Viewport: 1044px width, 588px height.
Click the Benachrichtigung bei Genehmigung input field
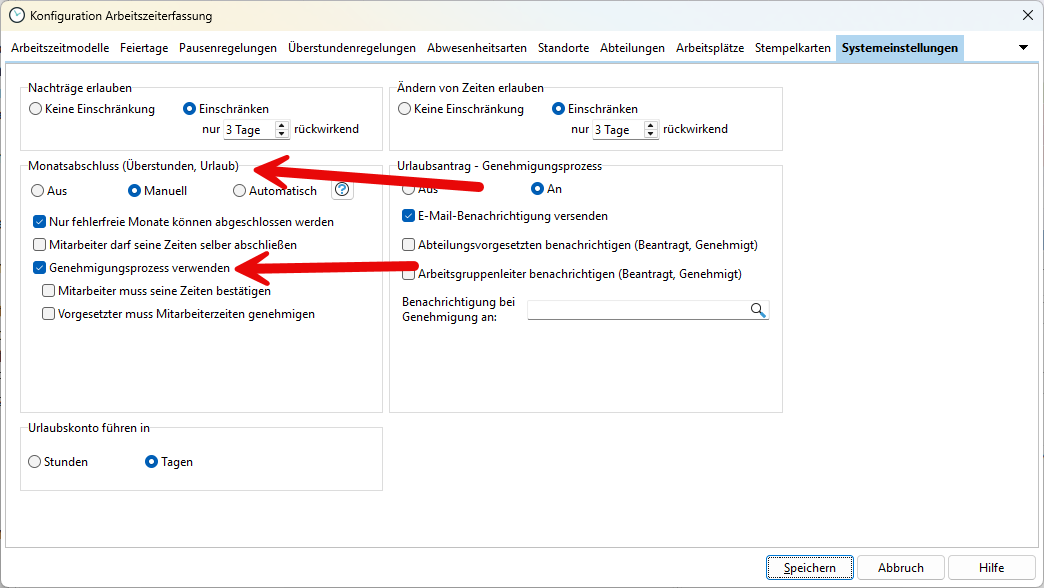coord(637,310)
